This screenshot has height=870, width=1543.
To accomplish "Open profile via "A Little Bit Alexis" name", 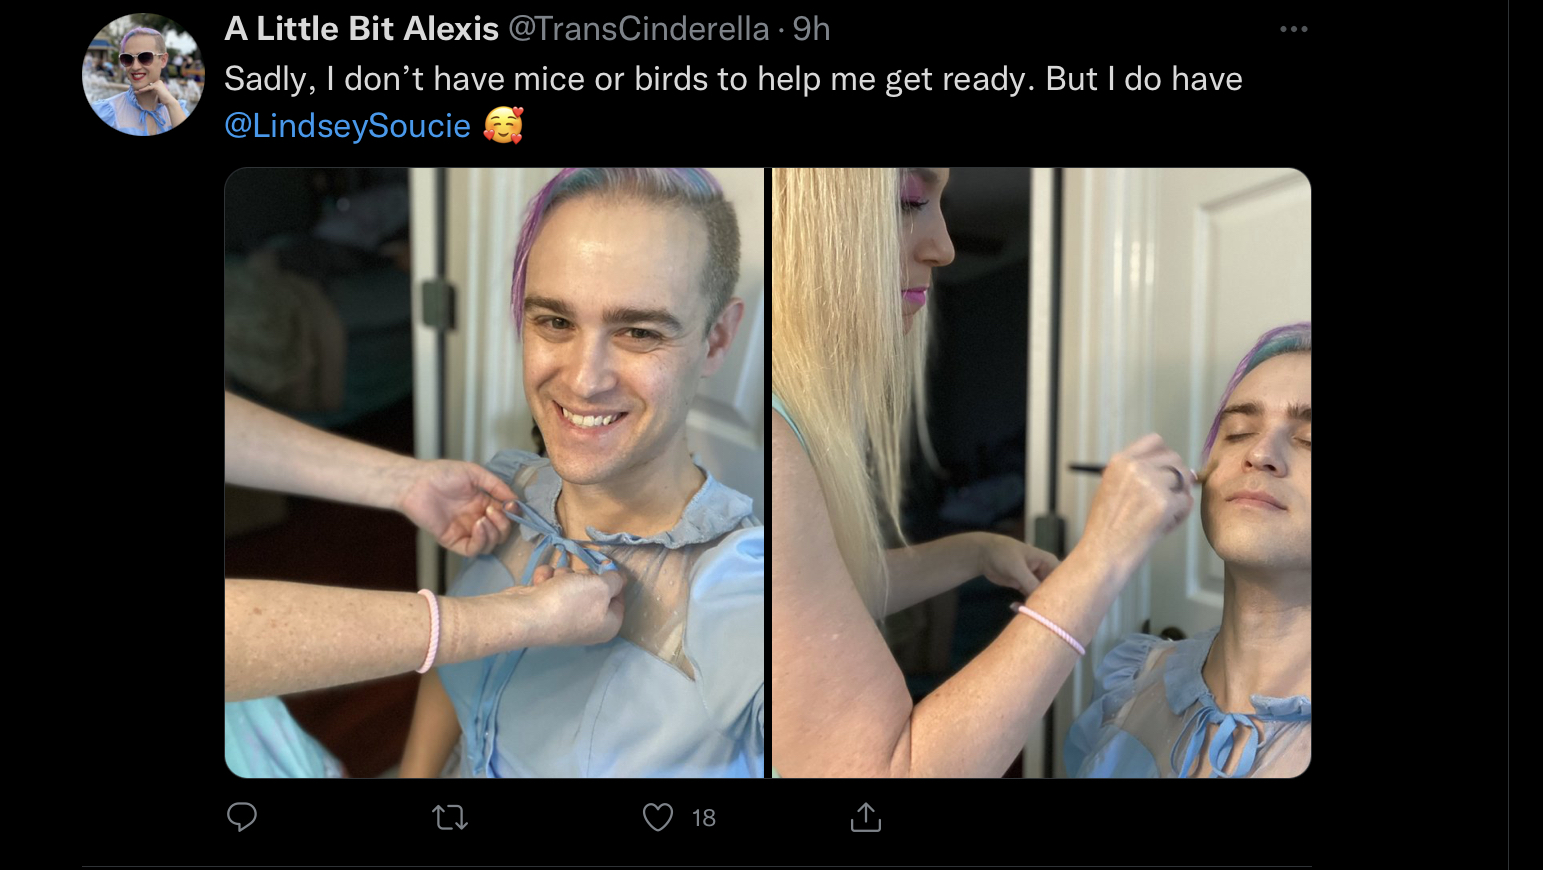I will pyautogui.click(x=361, y=29).
